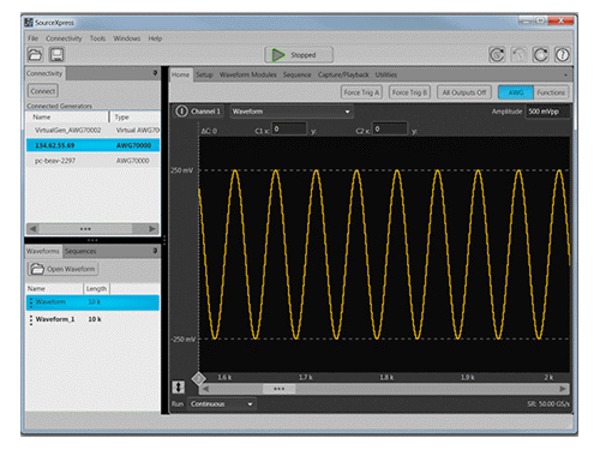Click the open file folder icon

[34, 55]
